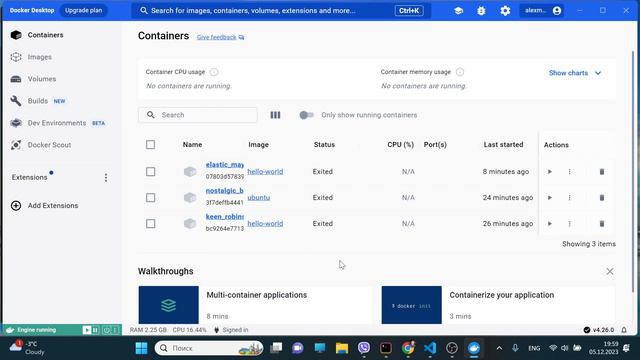Click info icon next to Container CPU usage
Image resolution: width=640 pixels, height=360 pixels.
tap(214, 72)
